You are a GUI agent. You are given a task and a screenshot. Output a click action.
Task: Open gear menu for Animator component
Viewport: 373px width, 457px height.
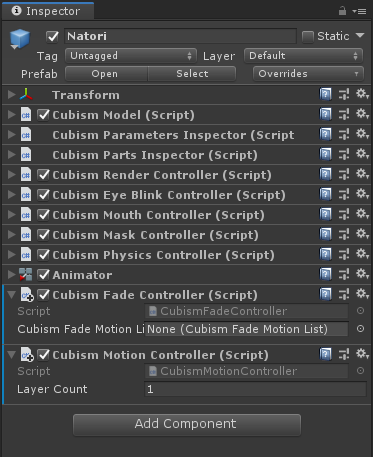[x=362, y=274]
